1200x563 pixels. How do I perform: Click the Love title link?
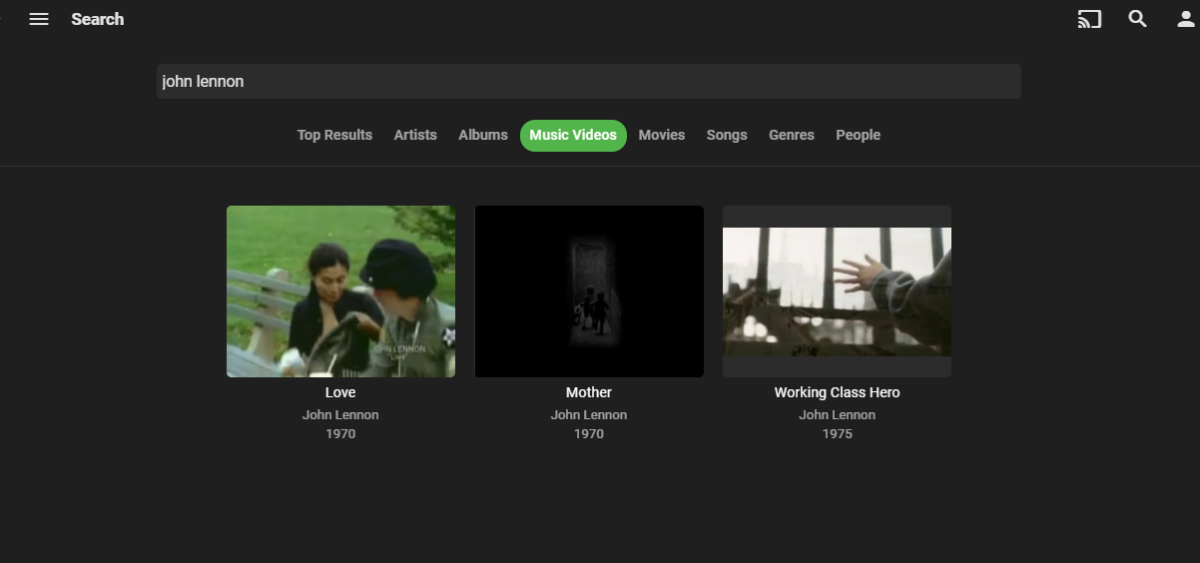pos(341,393)
